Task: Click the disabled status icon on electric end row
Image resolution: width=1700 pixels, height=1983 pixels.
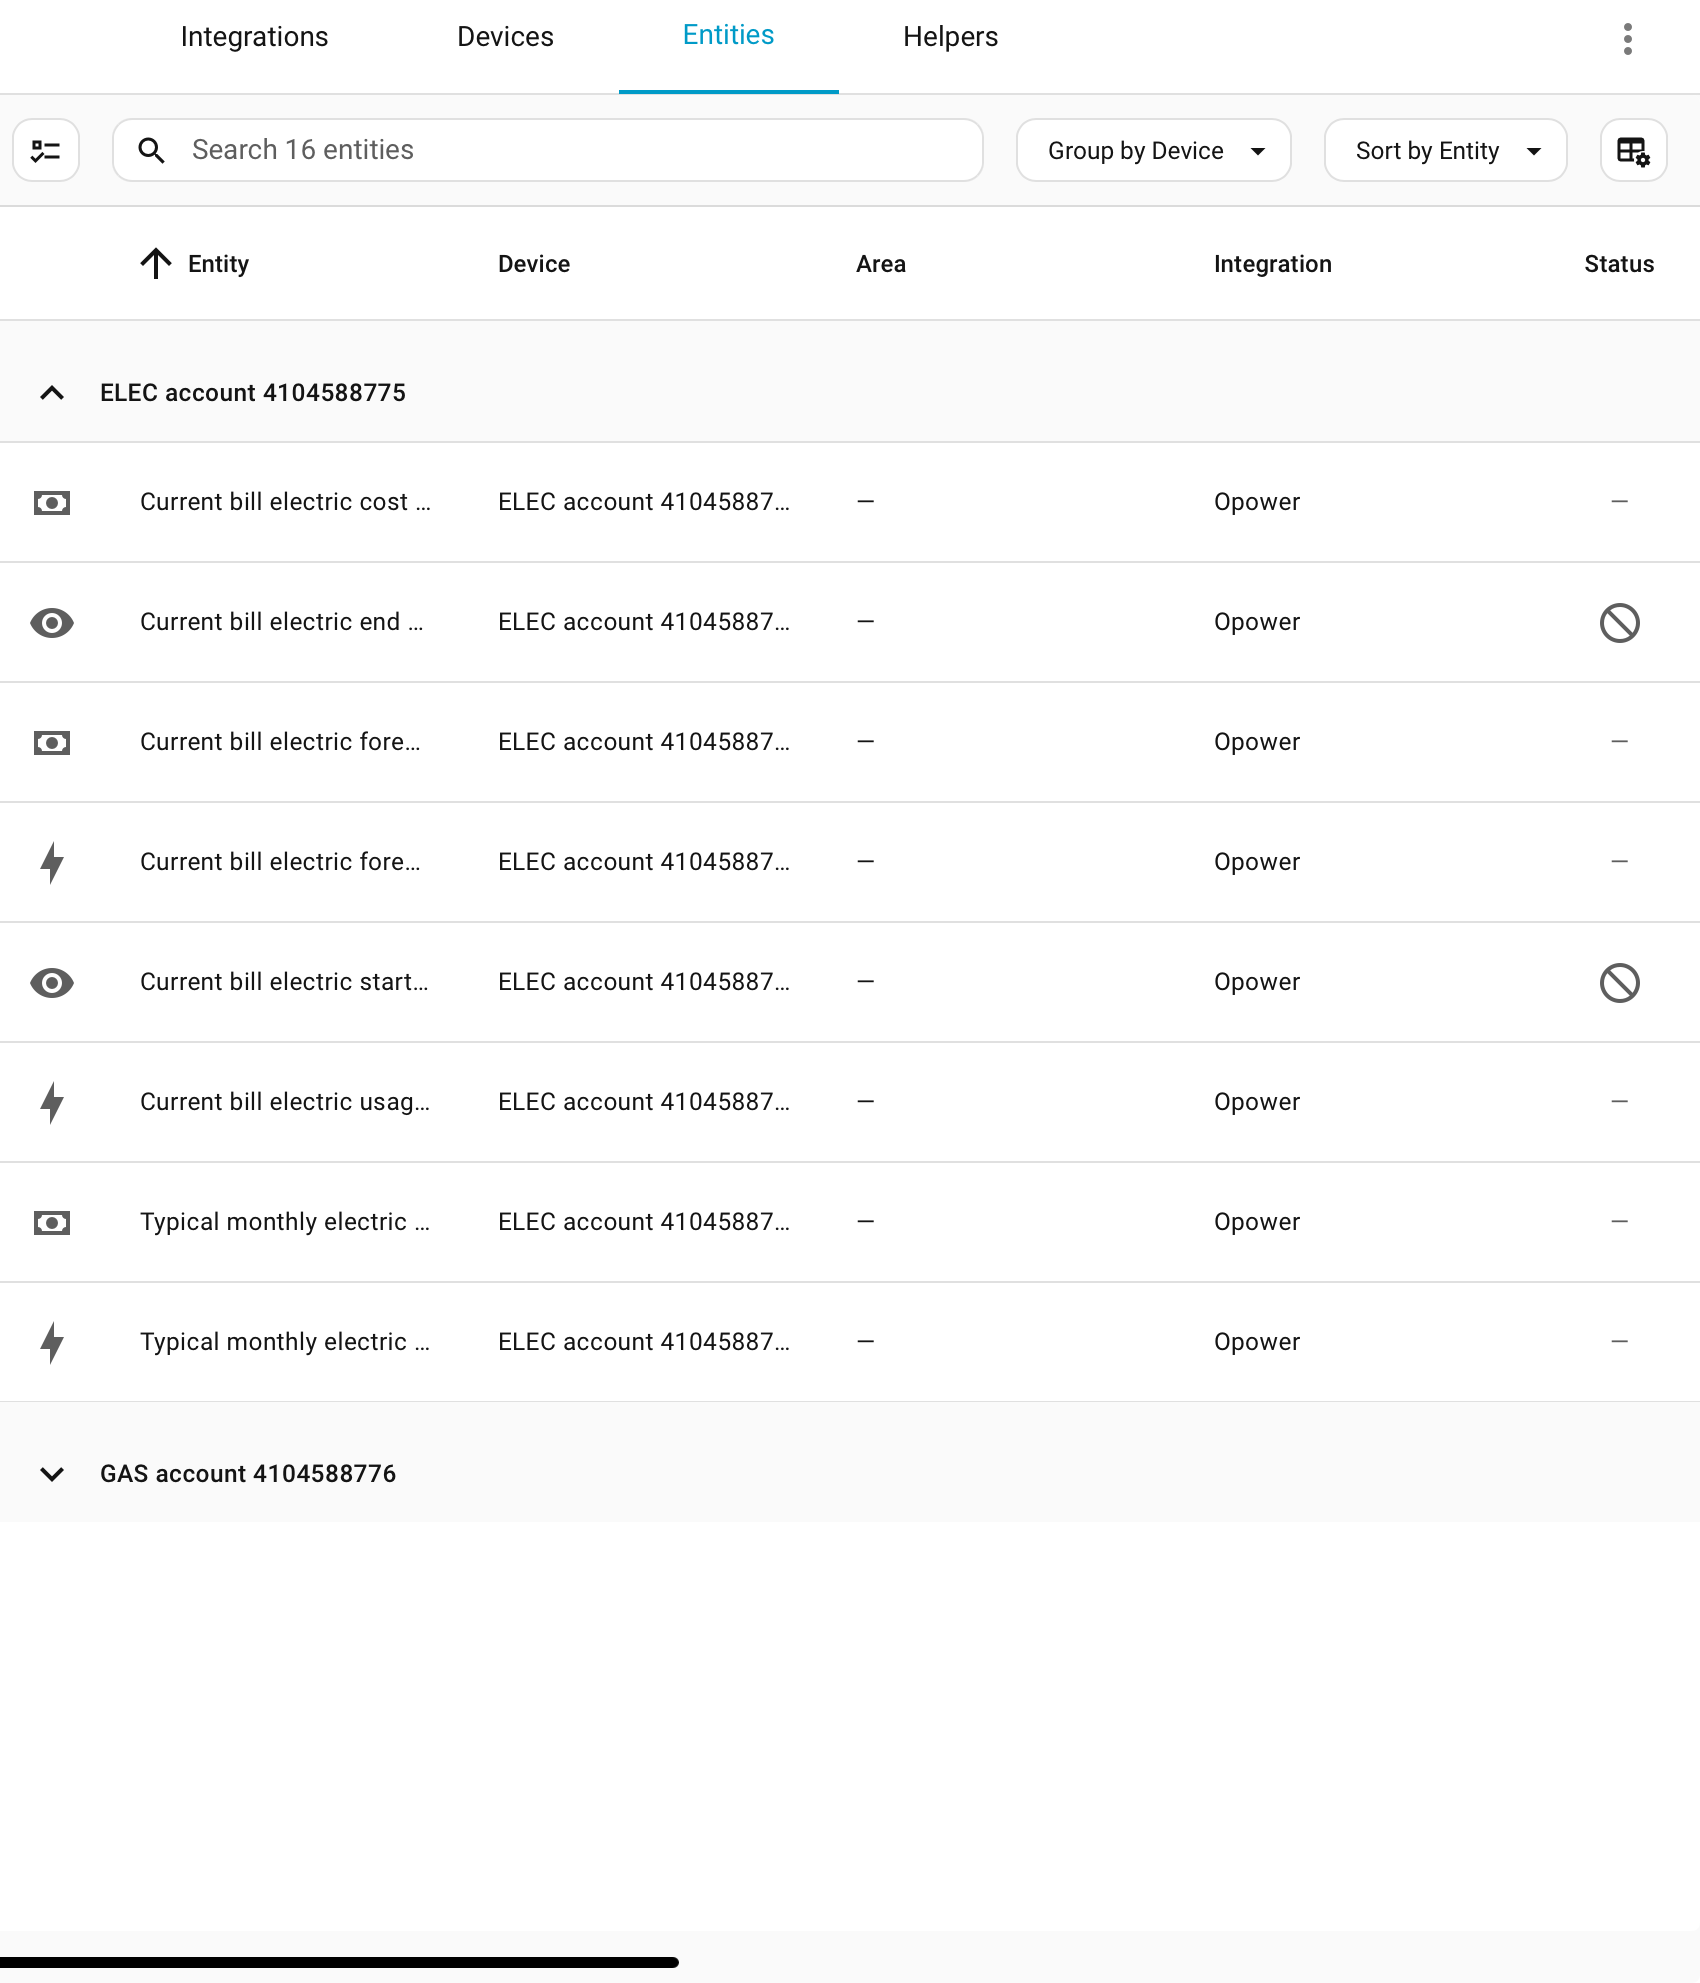Action: tap(1619, 622)
